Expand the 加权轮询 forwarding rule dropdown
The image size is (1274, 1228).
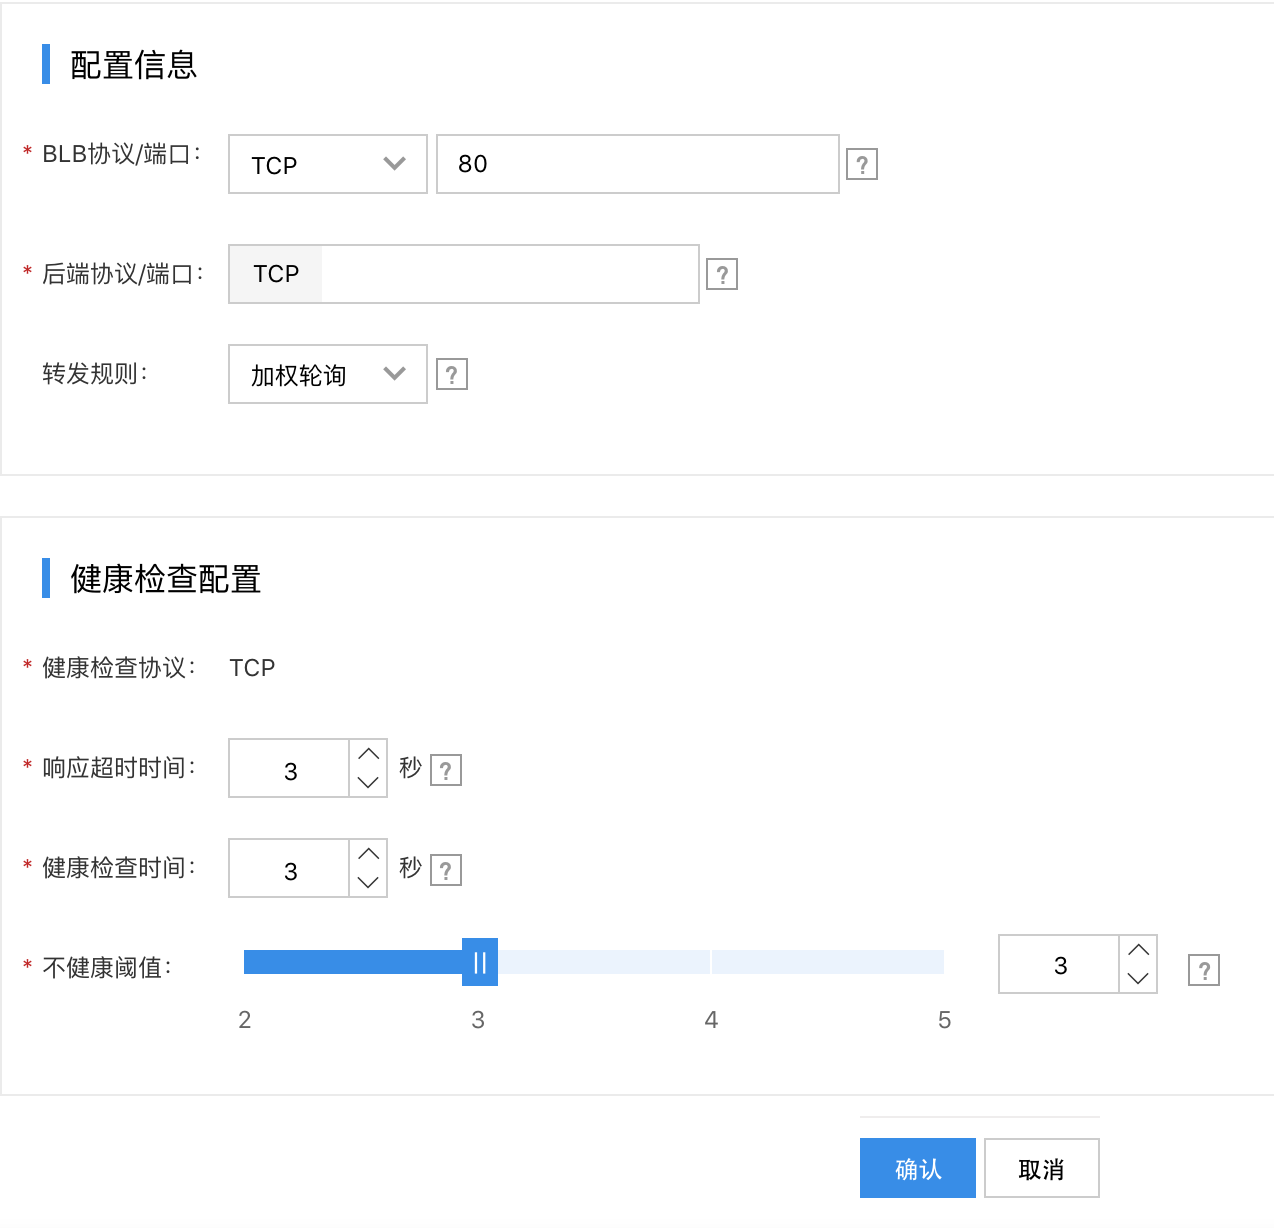coord(327,374)
